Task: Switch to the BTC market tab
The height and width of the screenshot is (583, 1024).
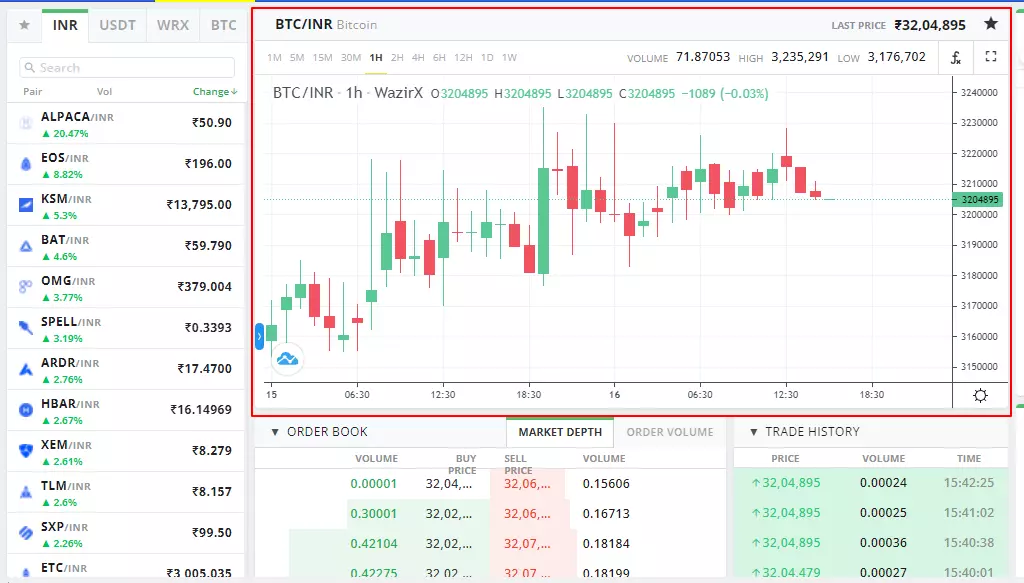Action: 223,25
